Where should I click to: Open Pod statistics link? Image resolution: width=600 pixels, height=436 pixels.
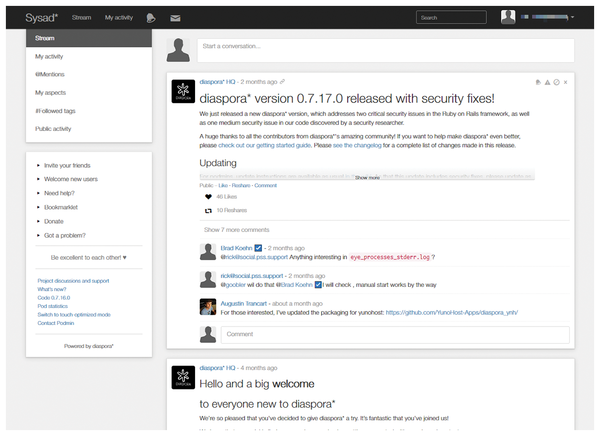pos(53,306)
